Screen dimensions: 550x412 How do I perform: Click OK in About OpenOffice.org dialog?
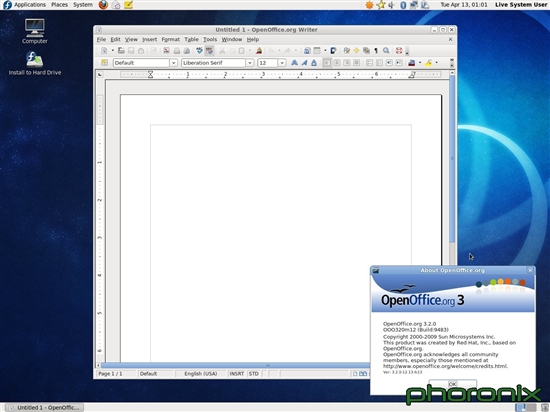point(452,384)
